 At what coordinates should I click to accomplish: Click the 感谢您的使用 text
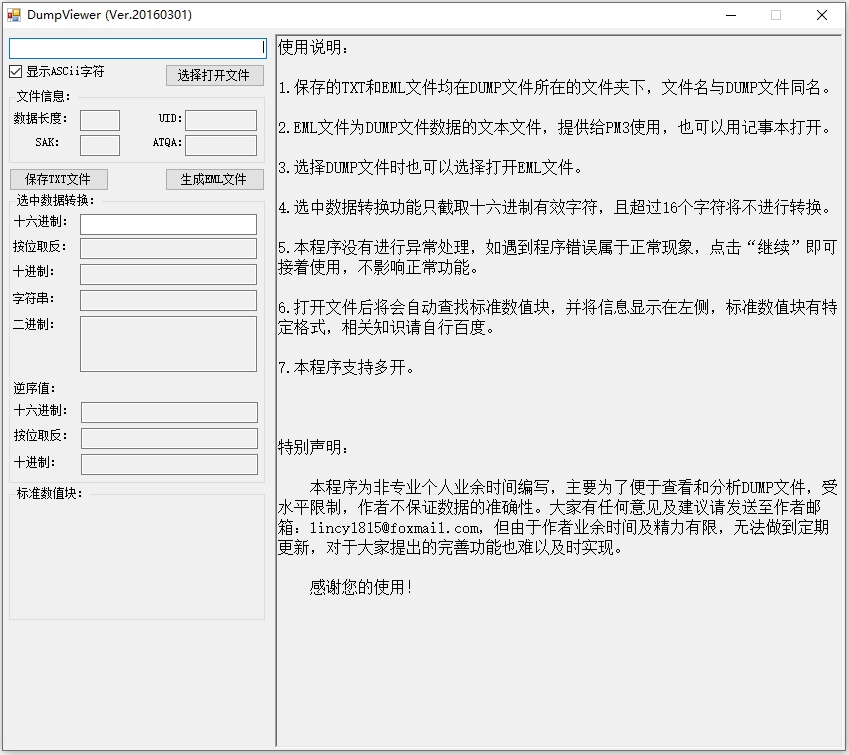pyautogui.click(x=361, y=587)
